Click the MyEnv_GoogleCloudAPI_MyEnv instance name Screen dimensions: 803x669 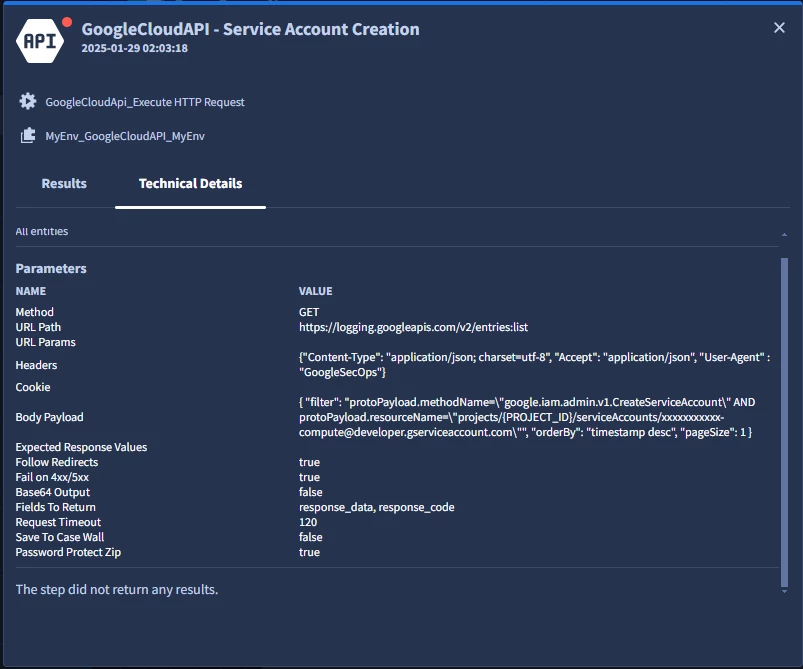(125, 136)
